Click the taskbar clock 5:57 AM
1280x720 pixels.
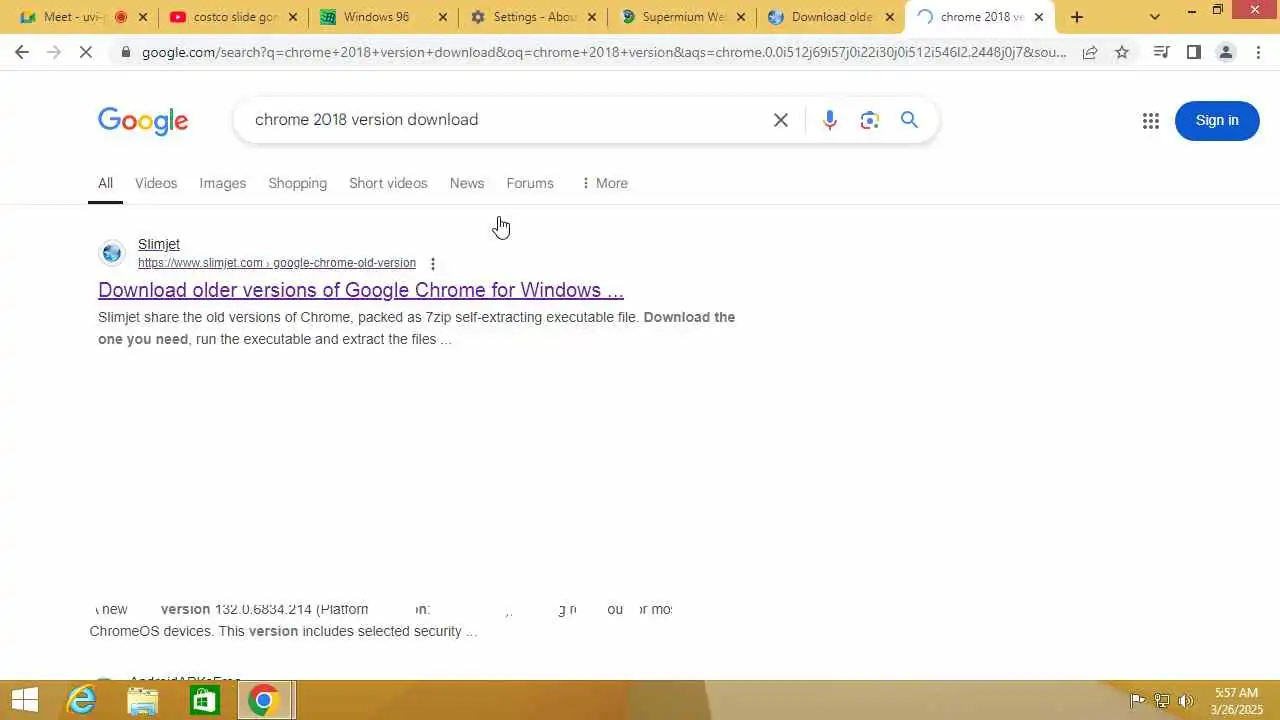1236,692
